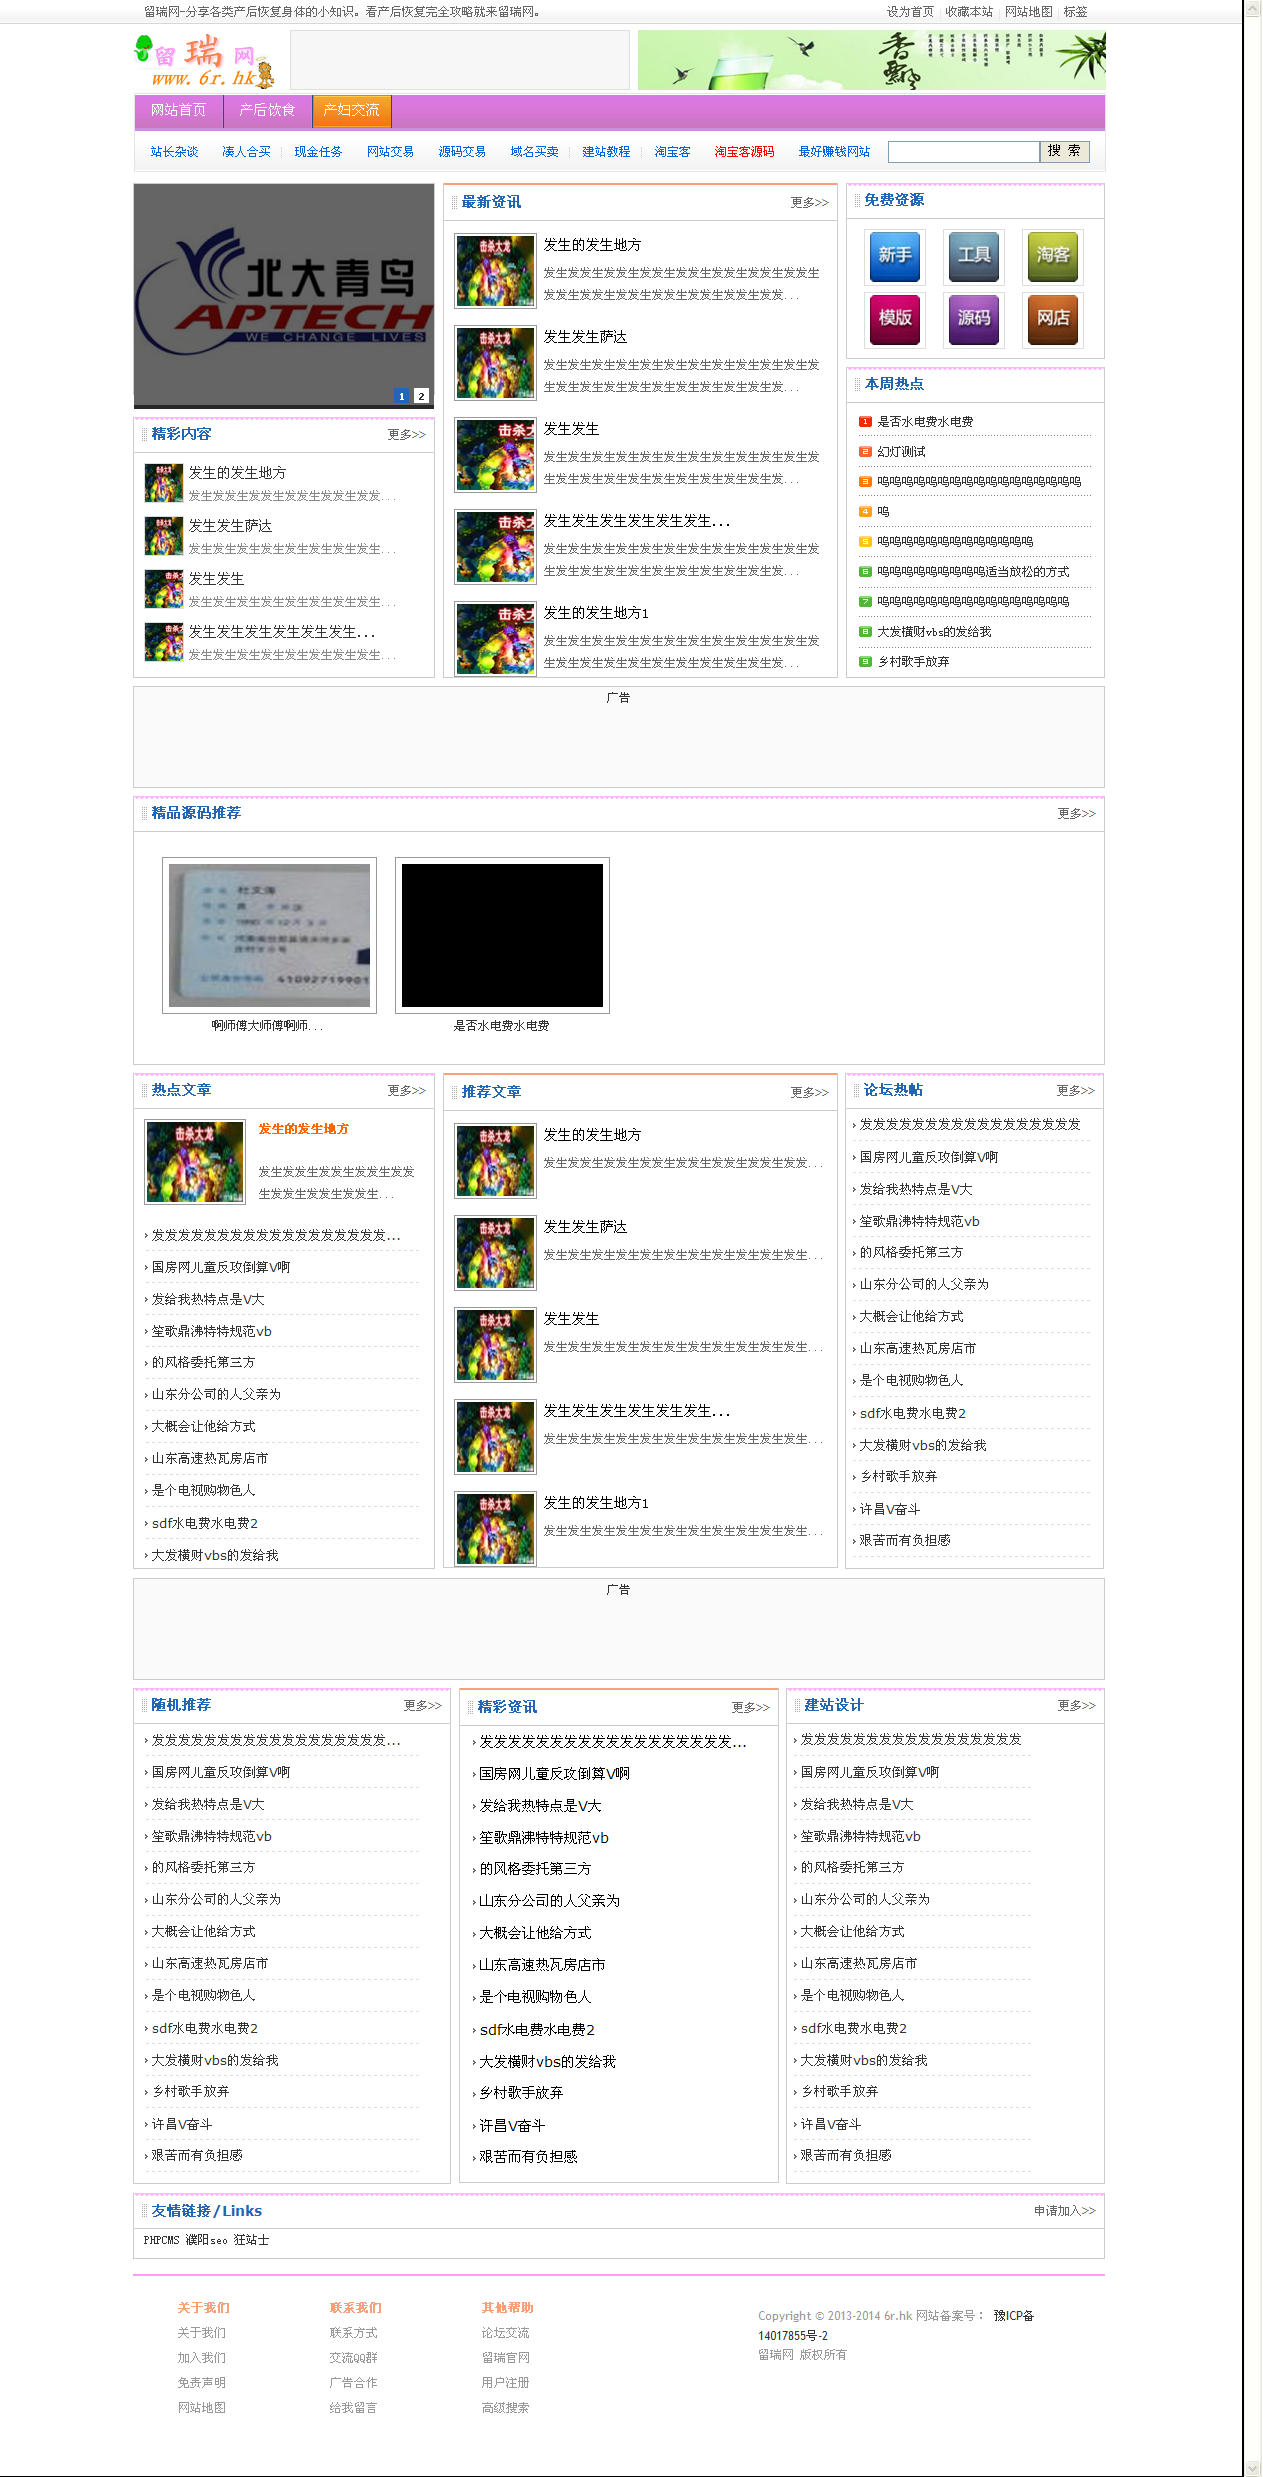Image resolution: width=1263 pixels, height=2477 pixels.
Task: Go to 网站首页 navigation tab
Action: pyautogui.click(x=178, y=111)
